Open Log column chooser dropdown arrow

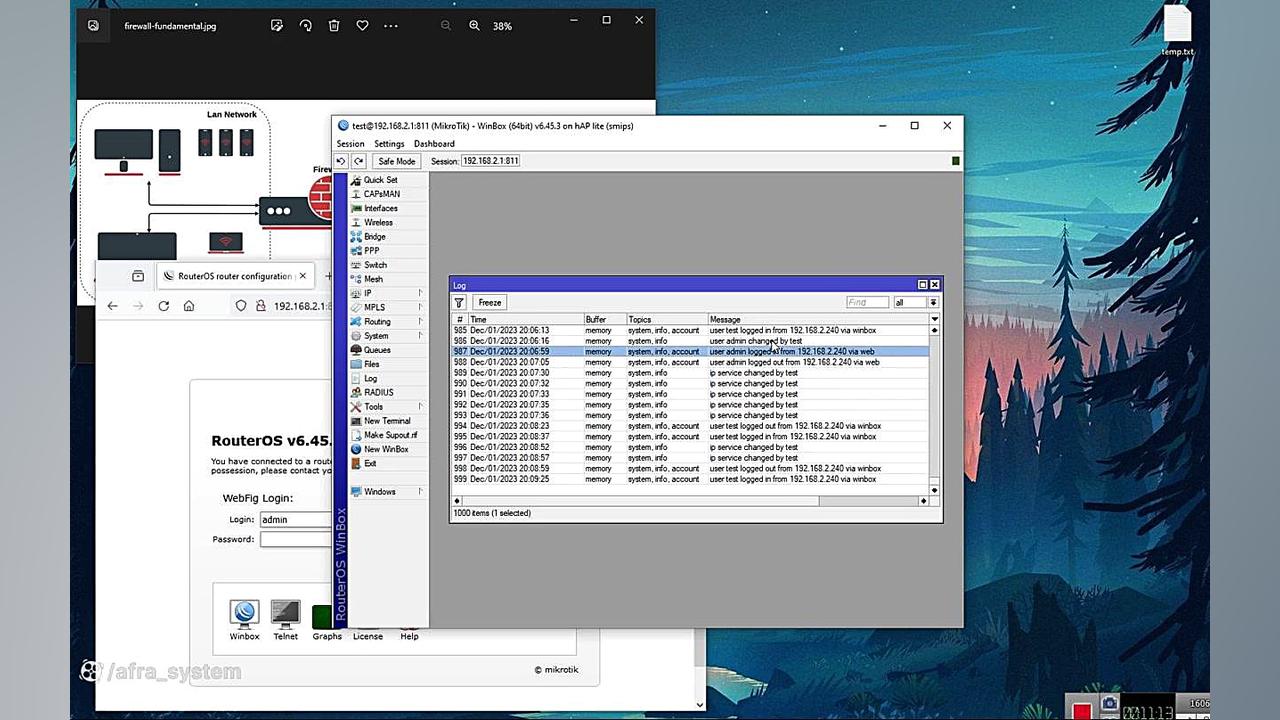(935, 319)
